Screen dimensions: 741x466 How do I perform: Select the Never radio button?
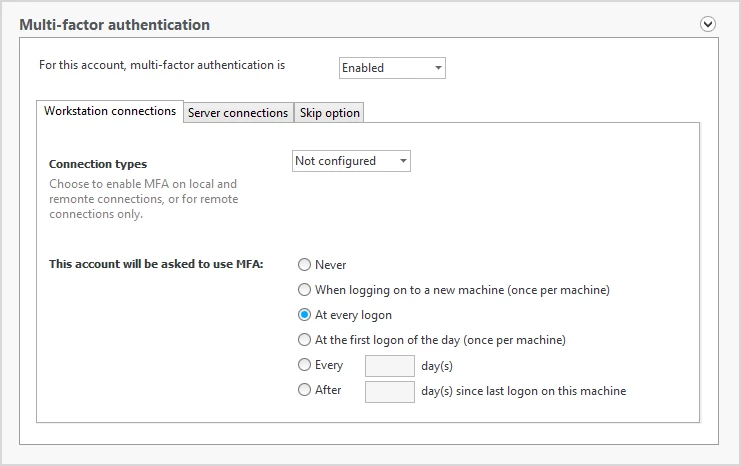click(305, 265)
